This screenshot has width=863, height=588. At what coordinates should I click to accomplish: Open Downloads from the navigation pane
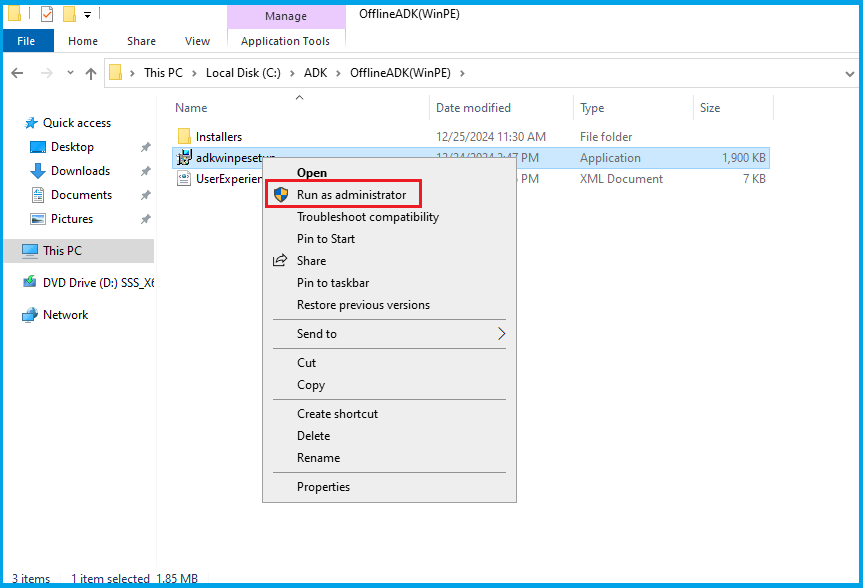80,171
